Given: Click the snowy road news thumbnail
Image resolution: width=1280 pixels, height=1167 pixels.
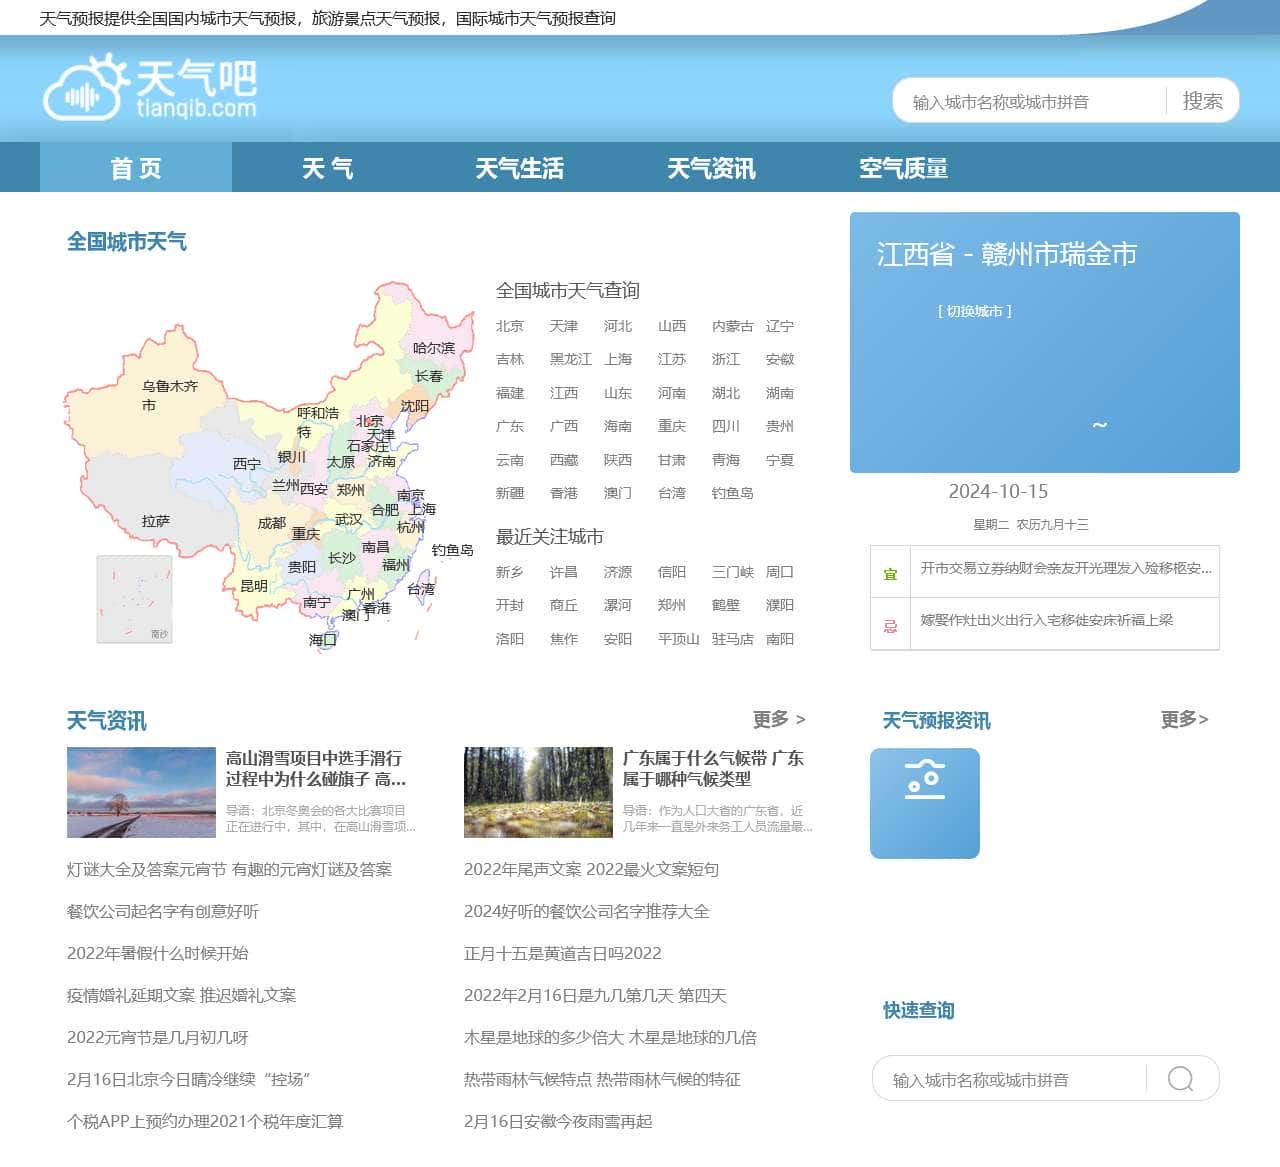Looking at the screenshot, I should [140, 792].
